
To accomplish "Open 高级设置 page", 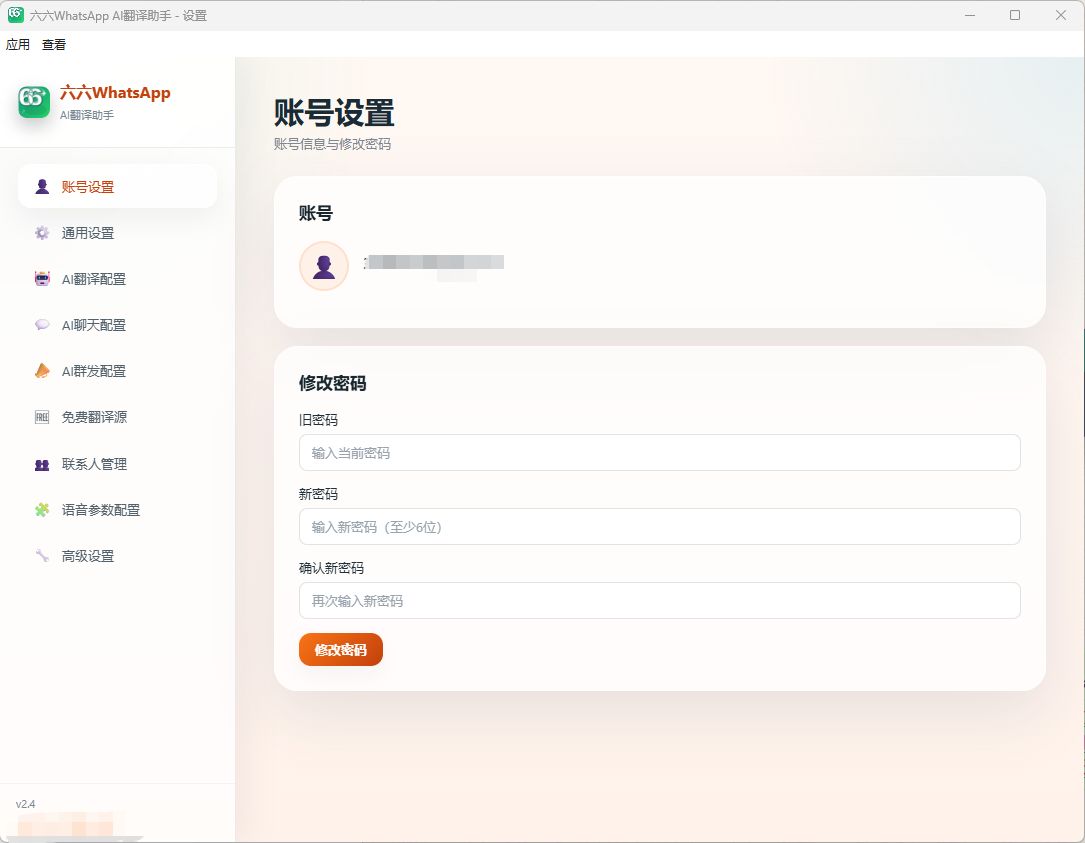I will coord(118,556).
